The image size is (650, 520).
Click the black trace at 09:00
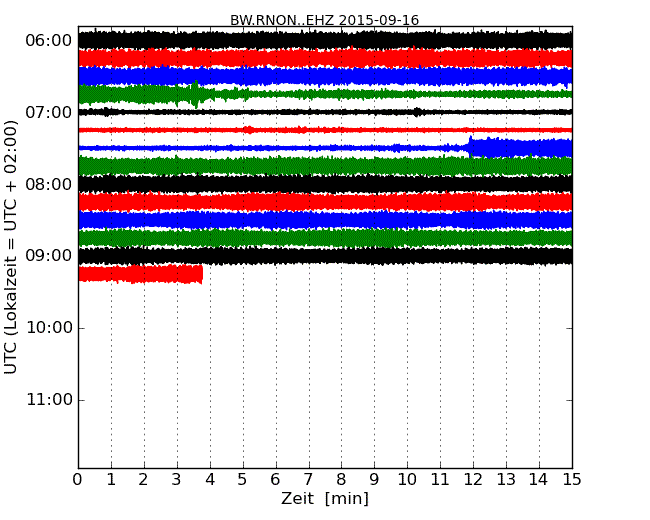pyautogui.click(x=325, y=256)
